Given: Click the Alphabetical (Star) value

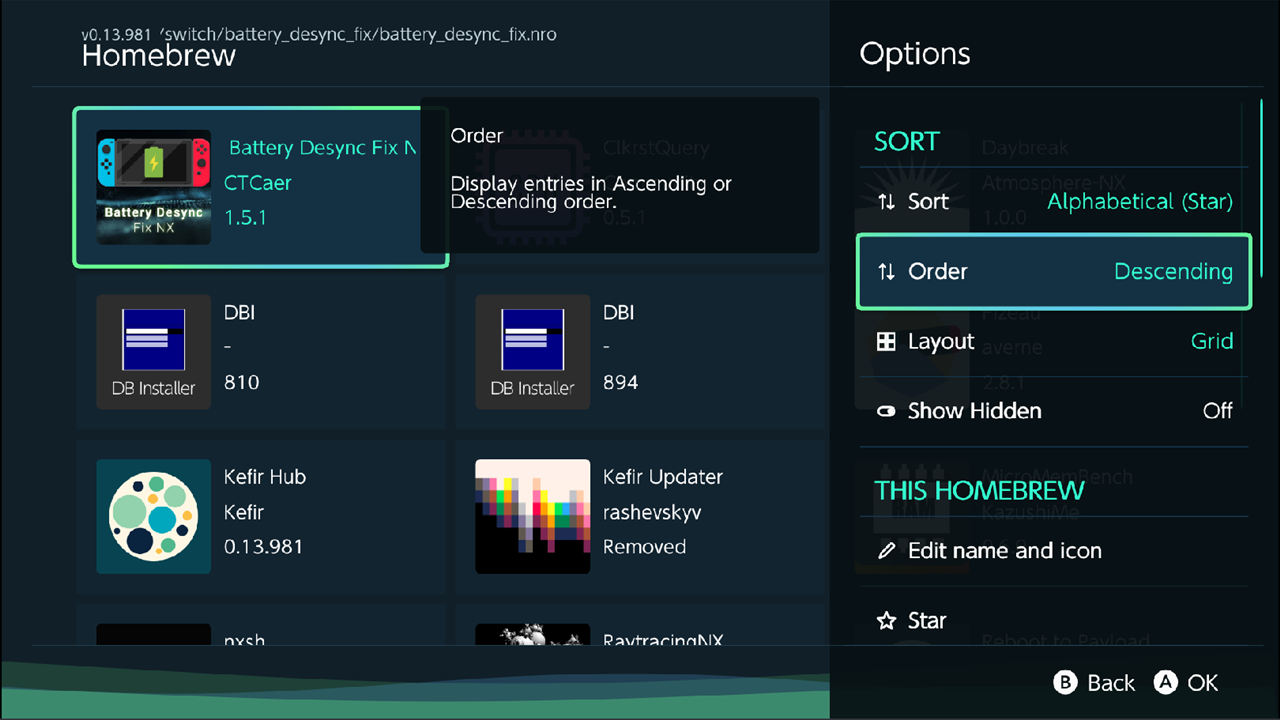Looking at the screenshot, I should click(x=1140, y=202).
